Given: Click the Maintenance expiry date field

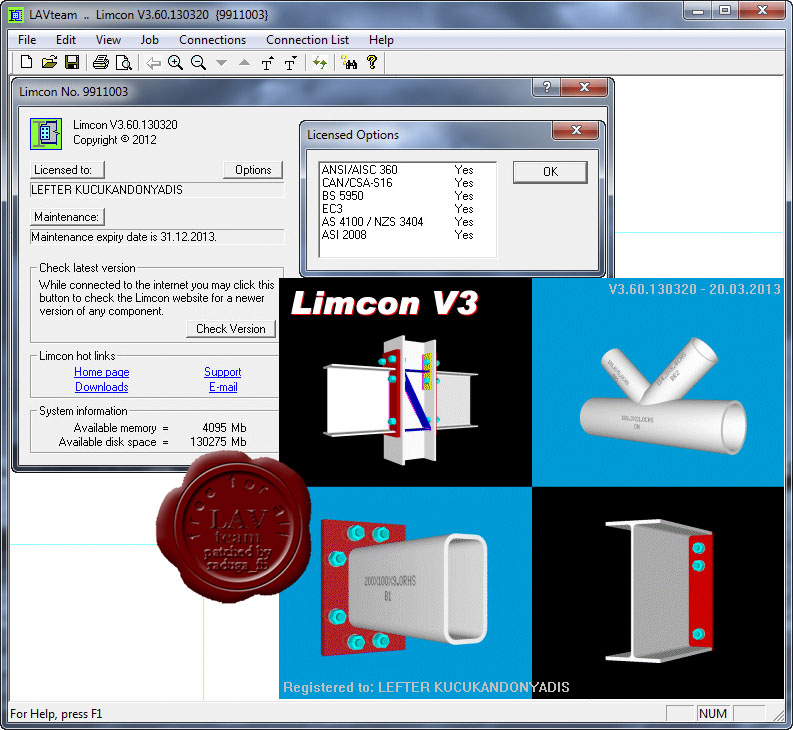Looking at the screenshot, I should pyautogui.click(x=157, y=237).
